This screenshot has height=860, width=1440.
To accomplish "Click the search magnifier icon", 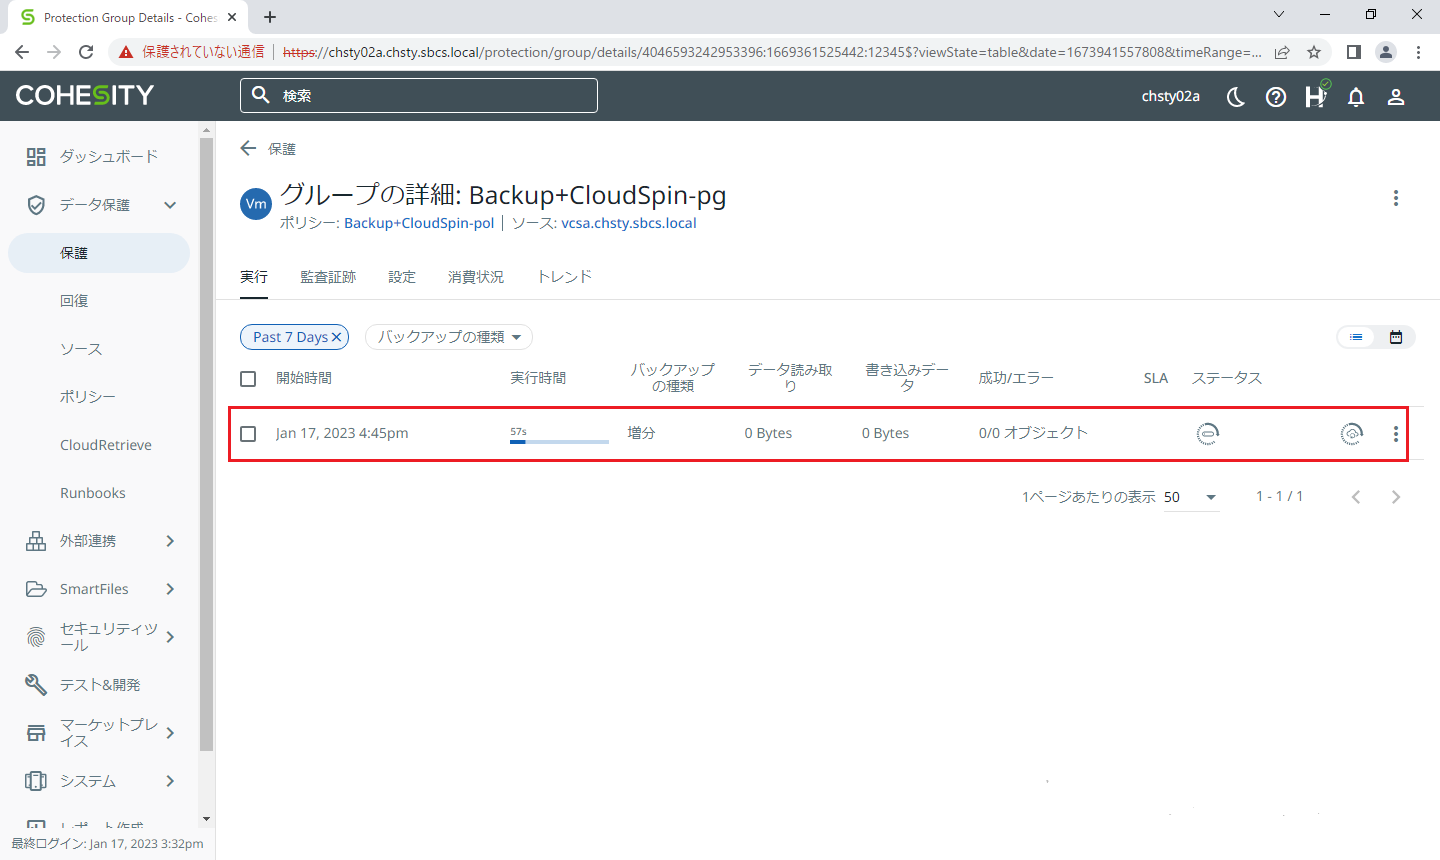I will [x=261, y=95].
